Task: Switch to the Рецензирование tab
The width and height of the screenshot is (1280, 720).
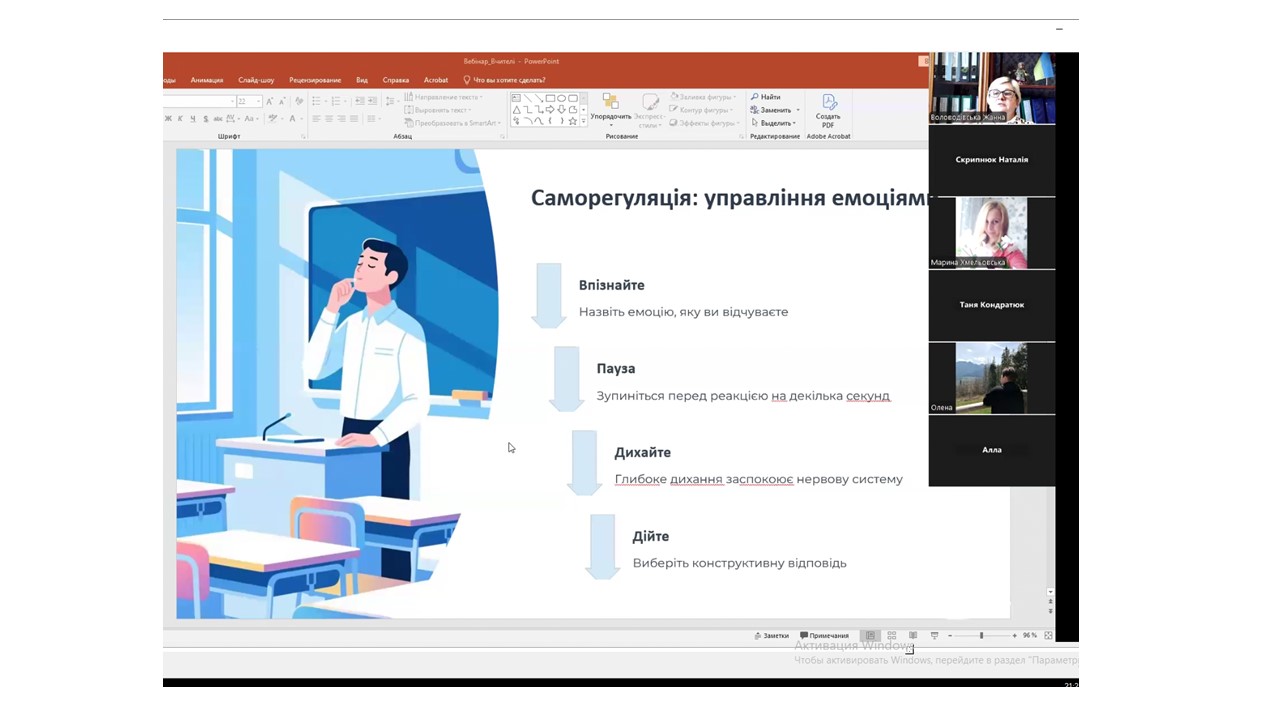Action: coord(315,80)
